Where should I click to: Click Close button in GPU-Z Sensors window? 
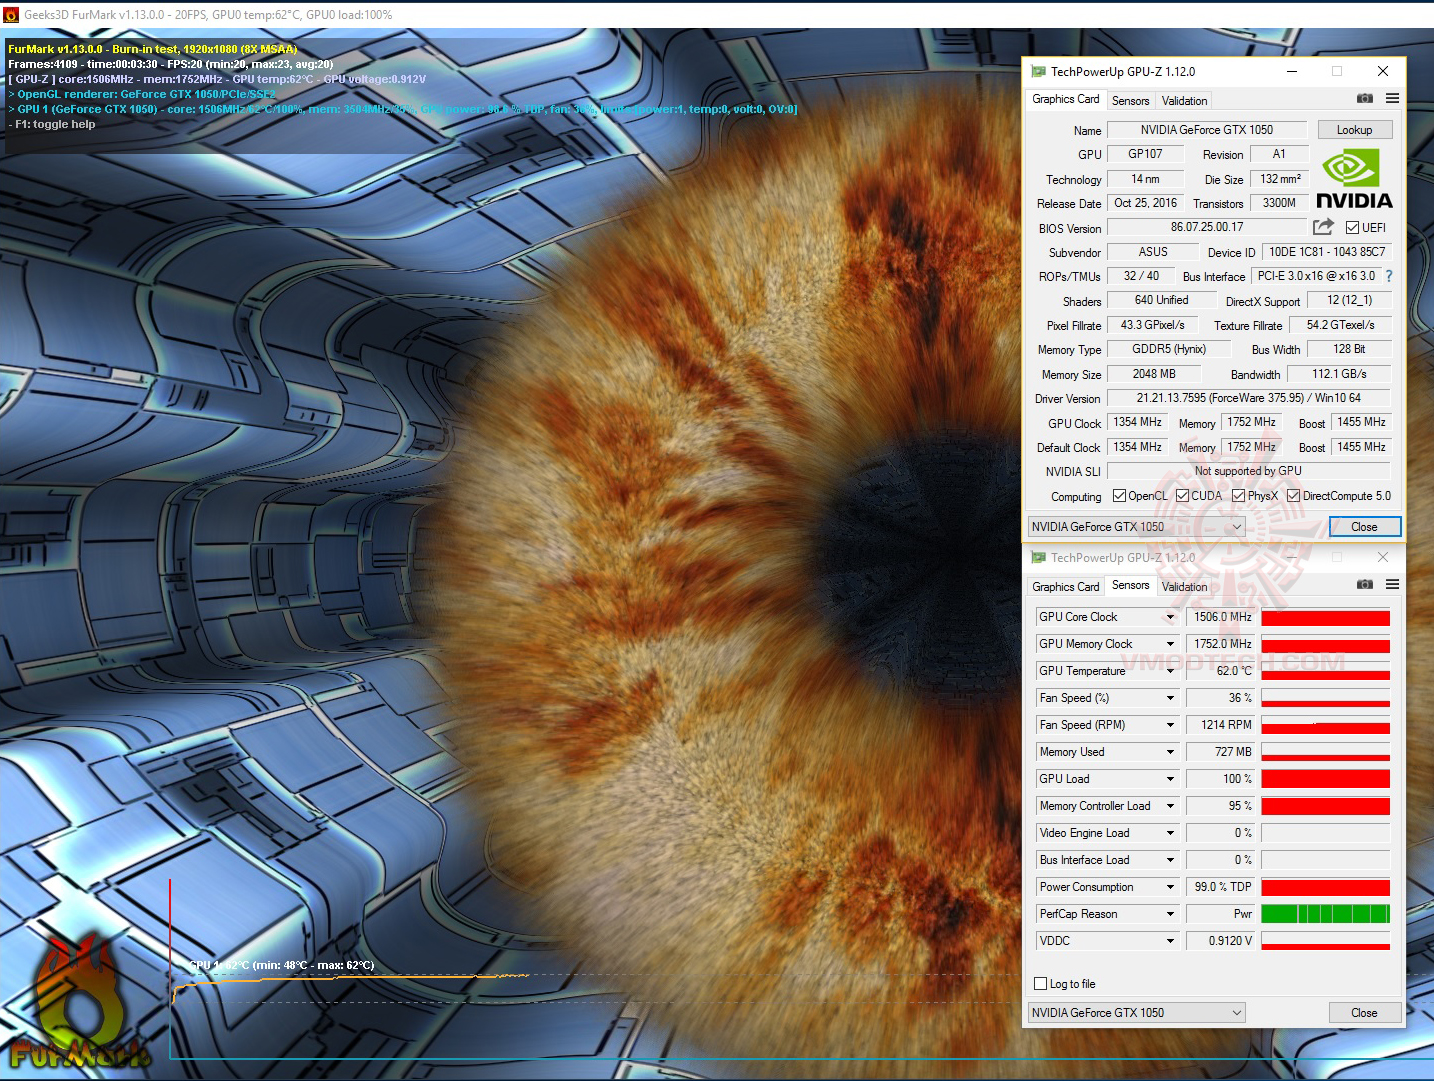(x=1365, y=1013)
